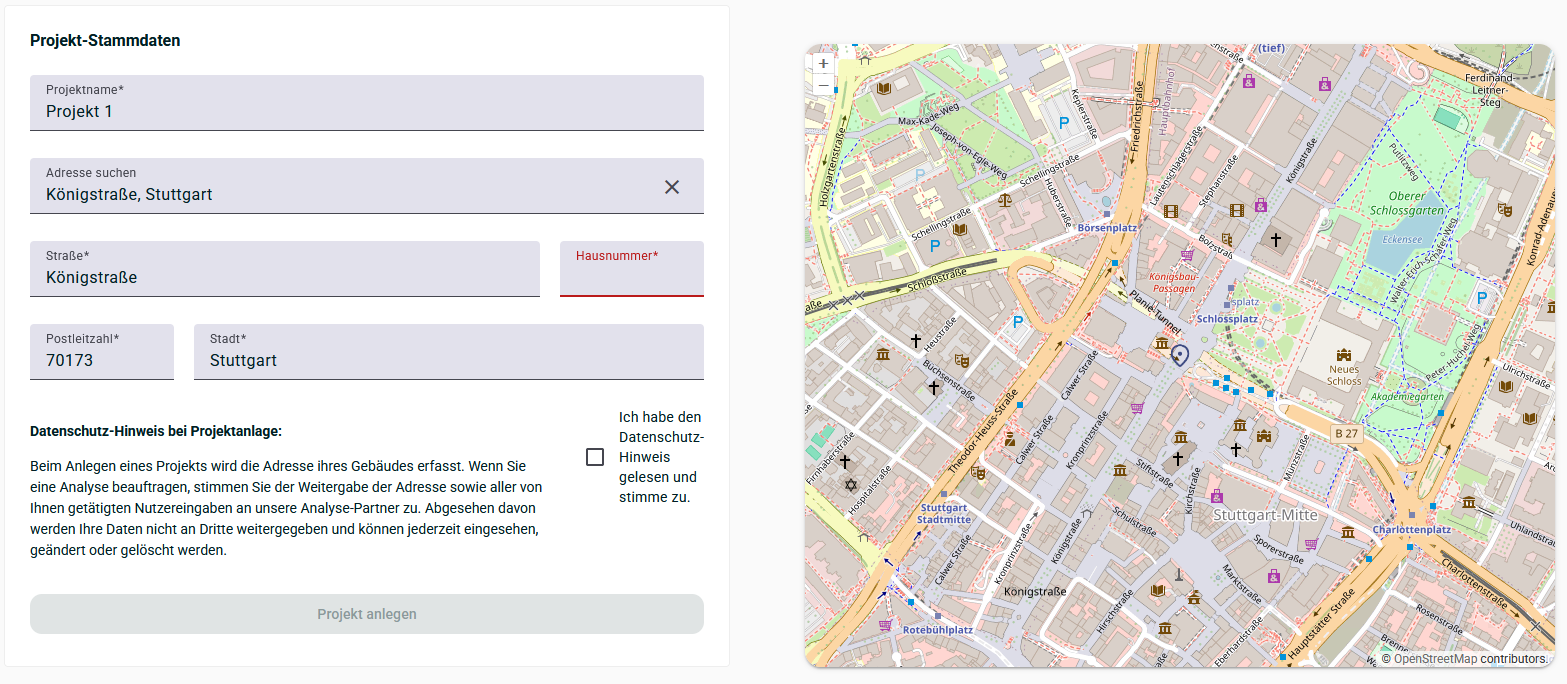Edit the Postleitzahl field showing 70173

coord(102,352)
